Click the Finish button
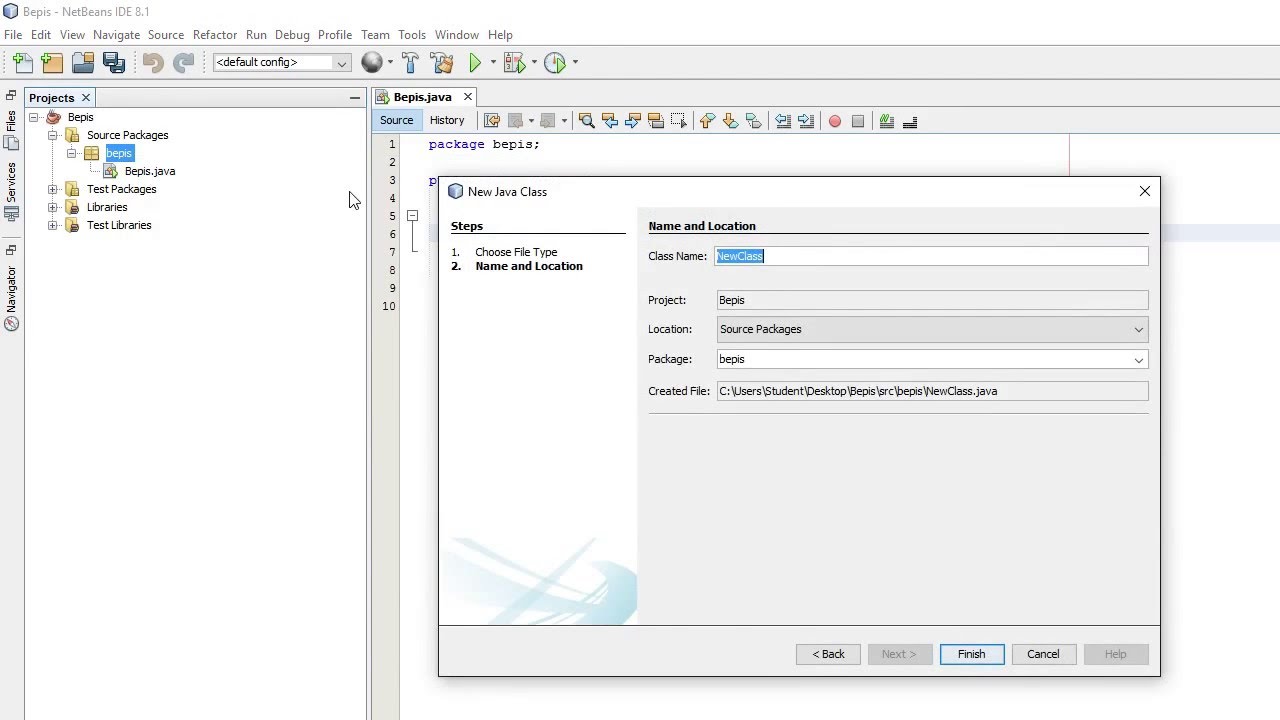The width and height of the screenshot is (1280, 720). [x=972, y=654]
